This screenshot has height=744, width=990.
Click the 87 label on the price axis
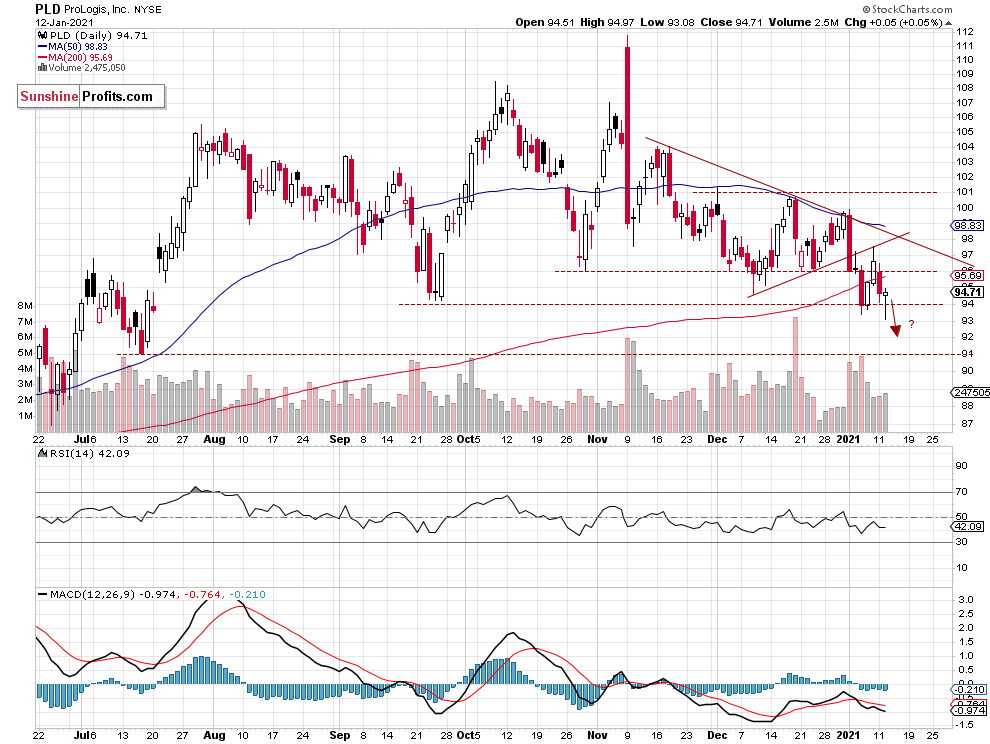coord(967,423)
